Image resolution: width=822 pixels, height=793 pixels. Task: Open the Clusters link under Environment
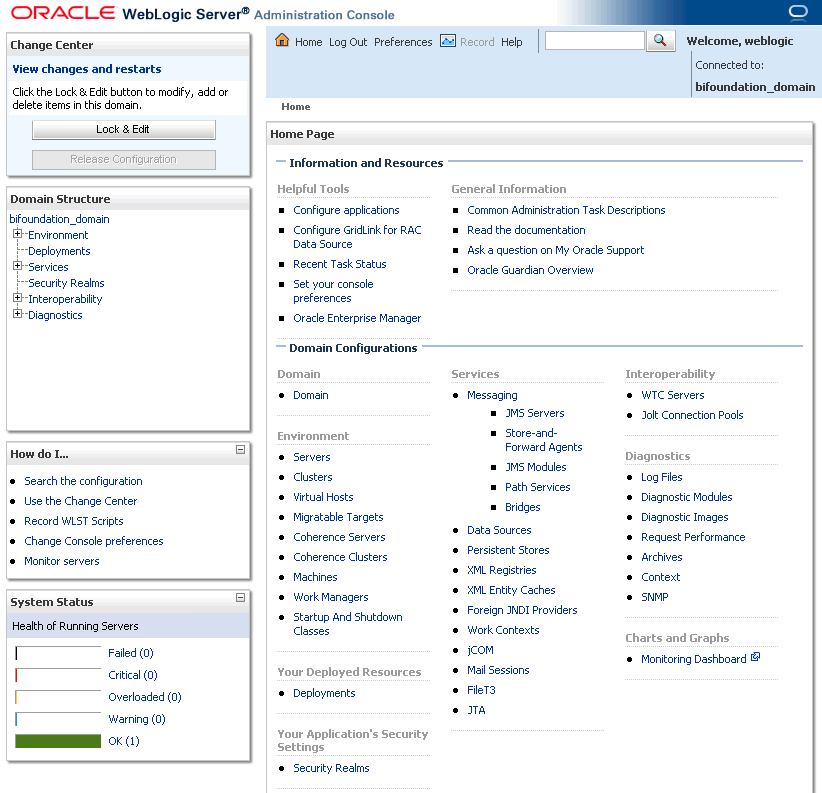coord(313,477)
